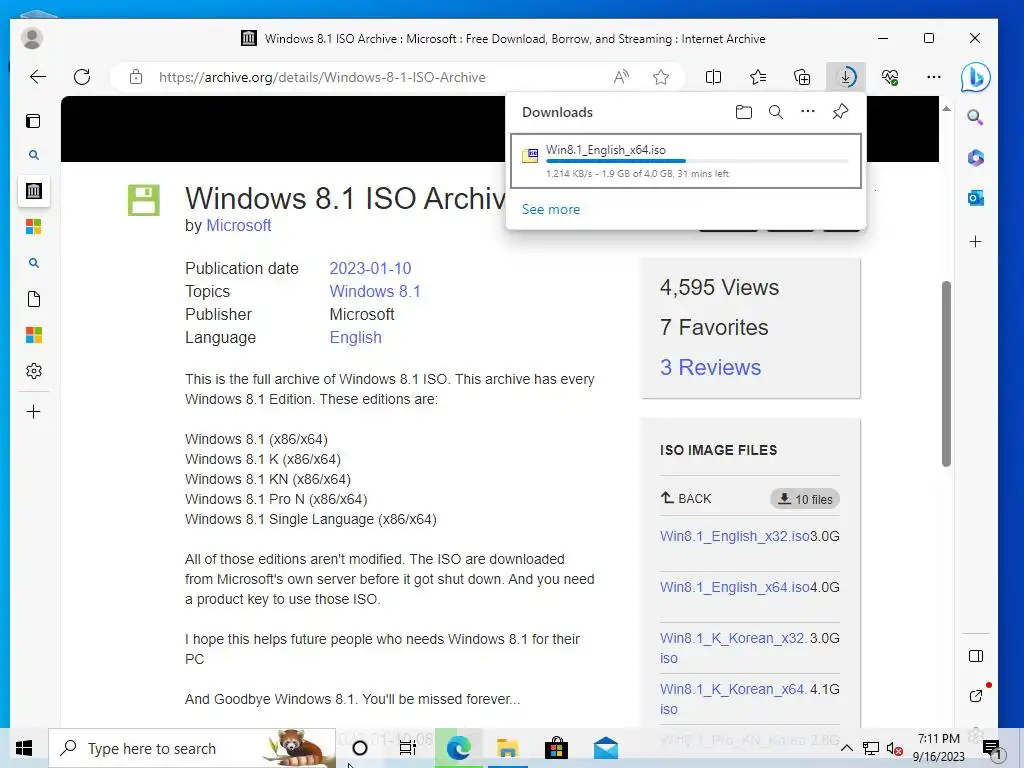Toggle the Downloads toolbar button
1024x768 pixels.
pos(846,77)
